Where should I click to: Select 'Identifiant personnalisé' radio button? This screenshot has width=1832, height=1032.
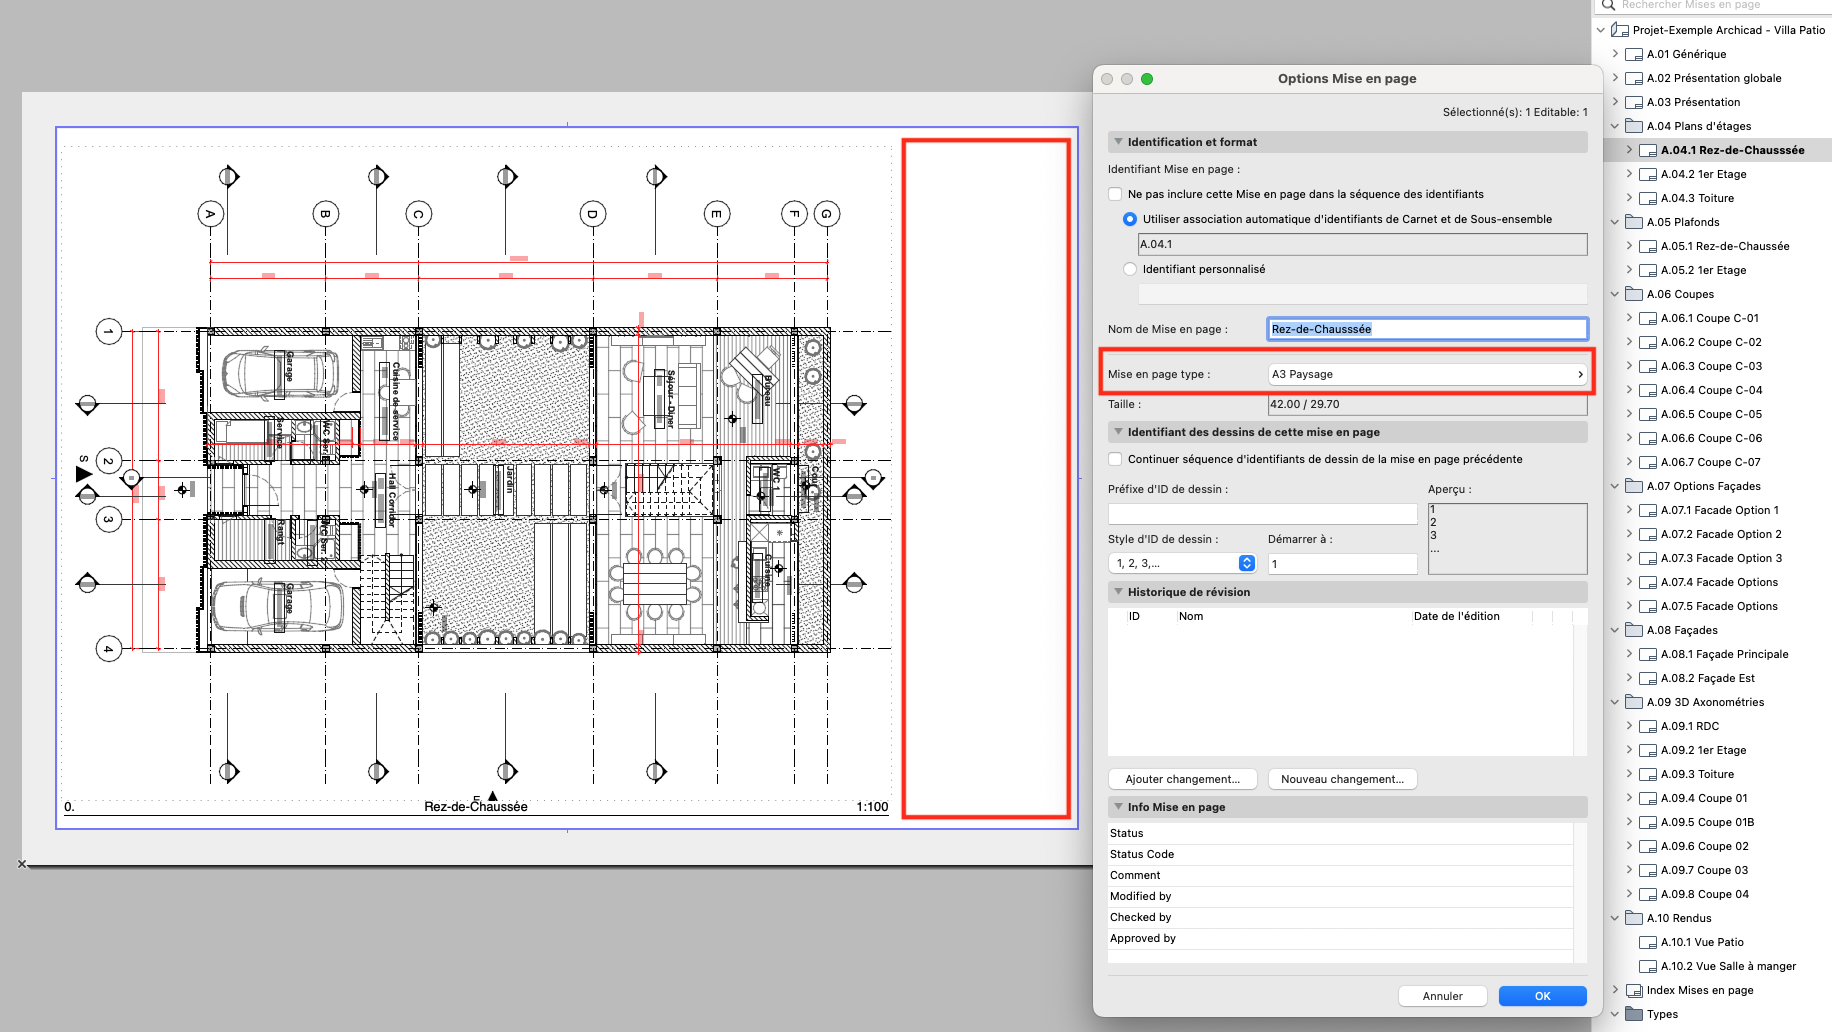click(1130, 269)
